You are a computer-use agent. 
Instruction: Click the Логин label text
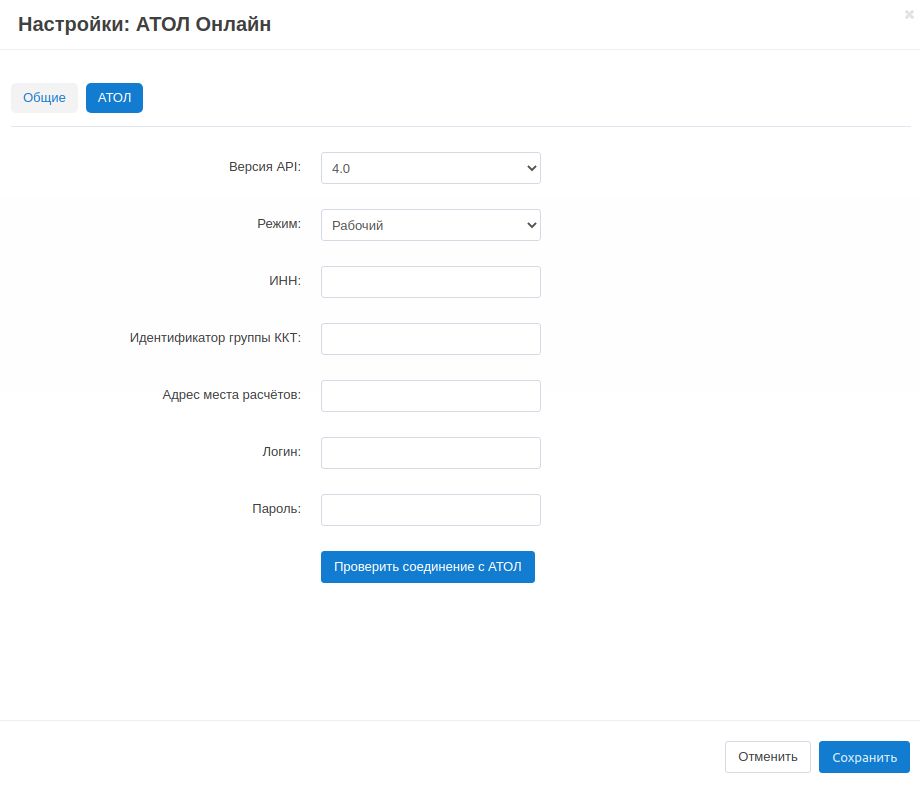pos(279,452)
